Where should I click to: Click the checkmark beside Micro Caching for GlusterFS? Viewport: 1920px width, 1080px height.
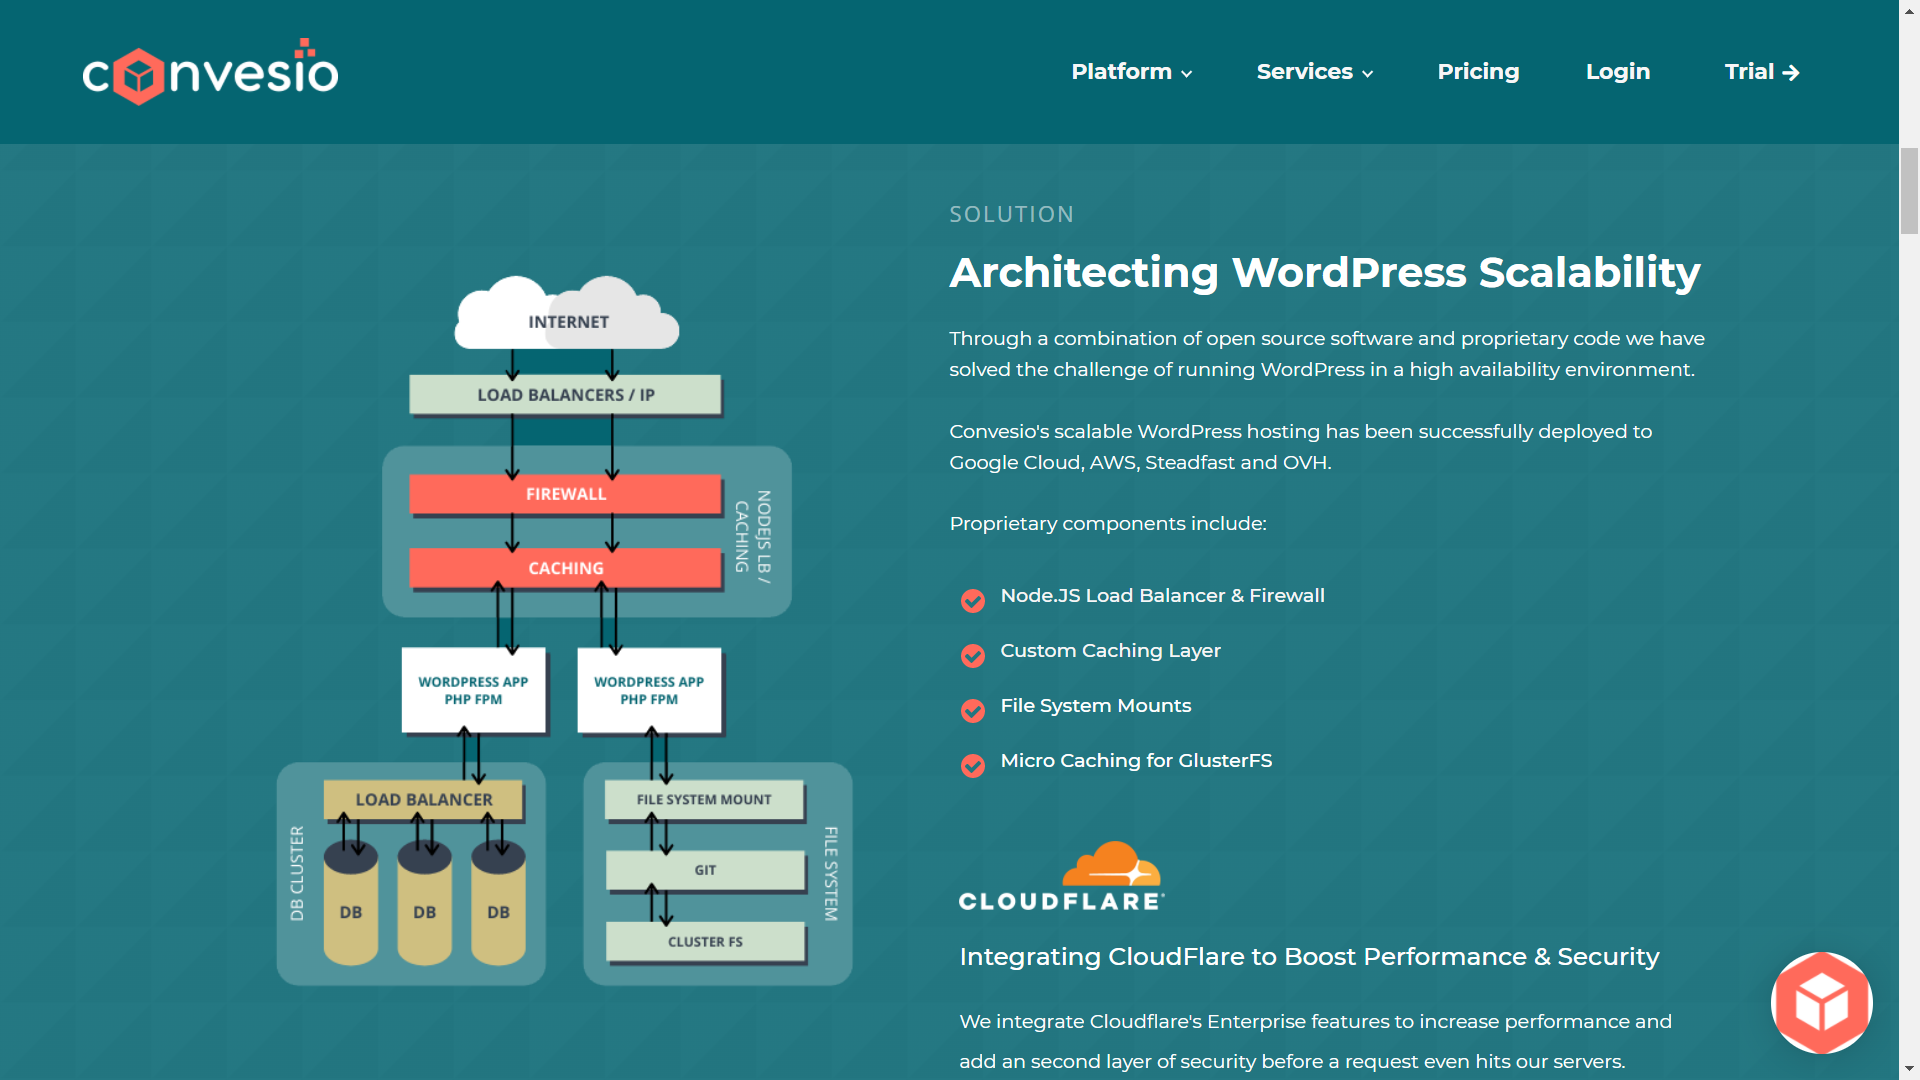(x=972, y=766)
